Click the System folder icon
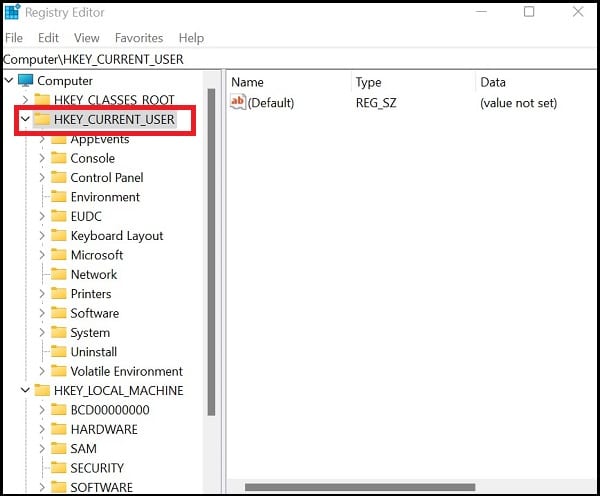The height and width of the screenshot is (496, 600). point(59,332)
